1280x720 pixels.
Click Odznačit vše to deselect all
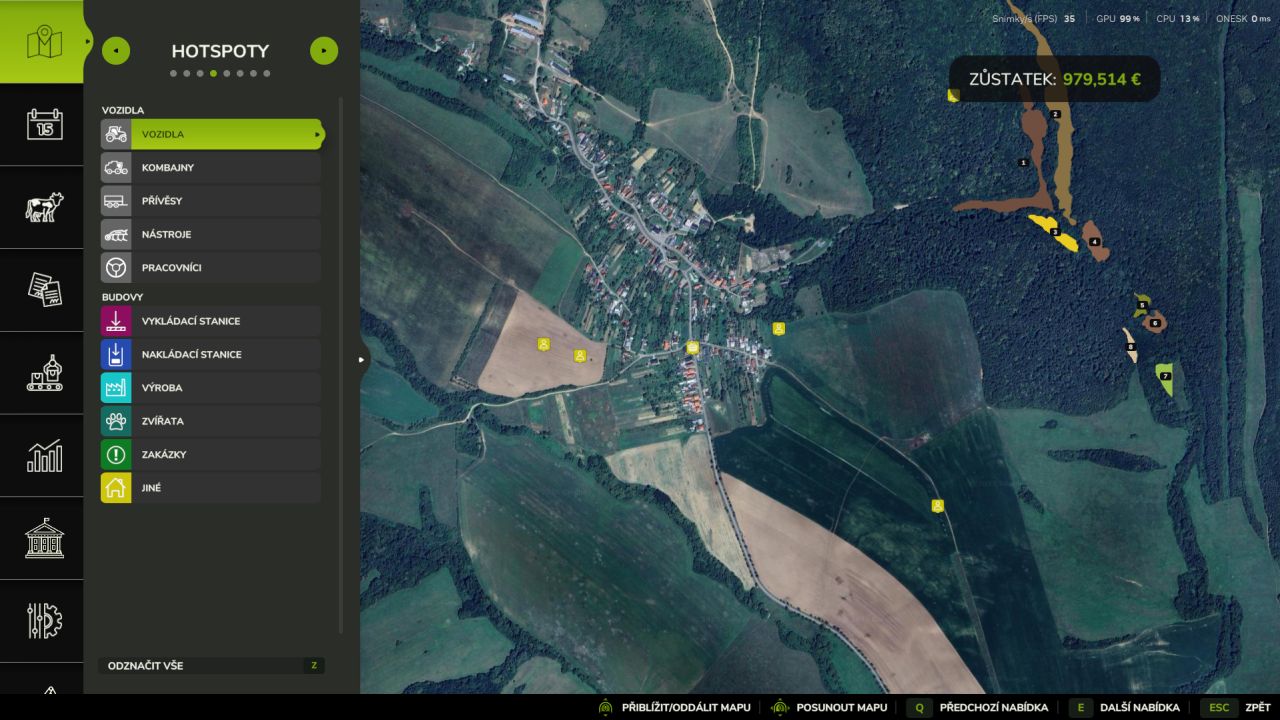pyautogui.click(x=211, y=666)
